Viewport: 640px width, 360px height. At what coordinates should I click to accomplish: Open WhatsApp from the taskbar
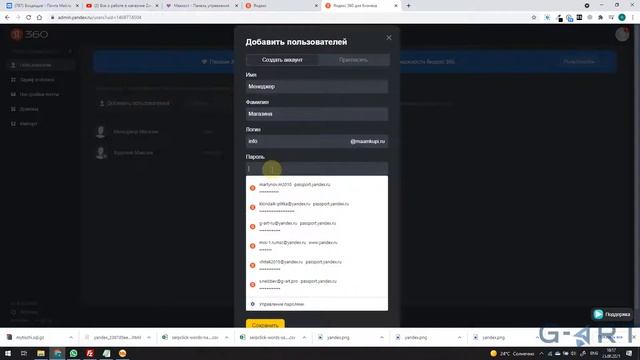coord(73,353)
